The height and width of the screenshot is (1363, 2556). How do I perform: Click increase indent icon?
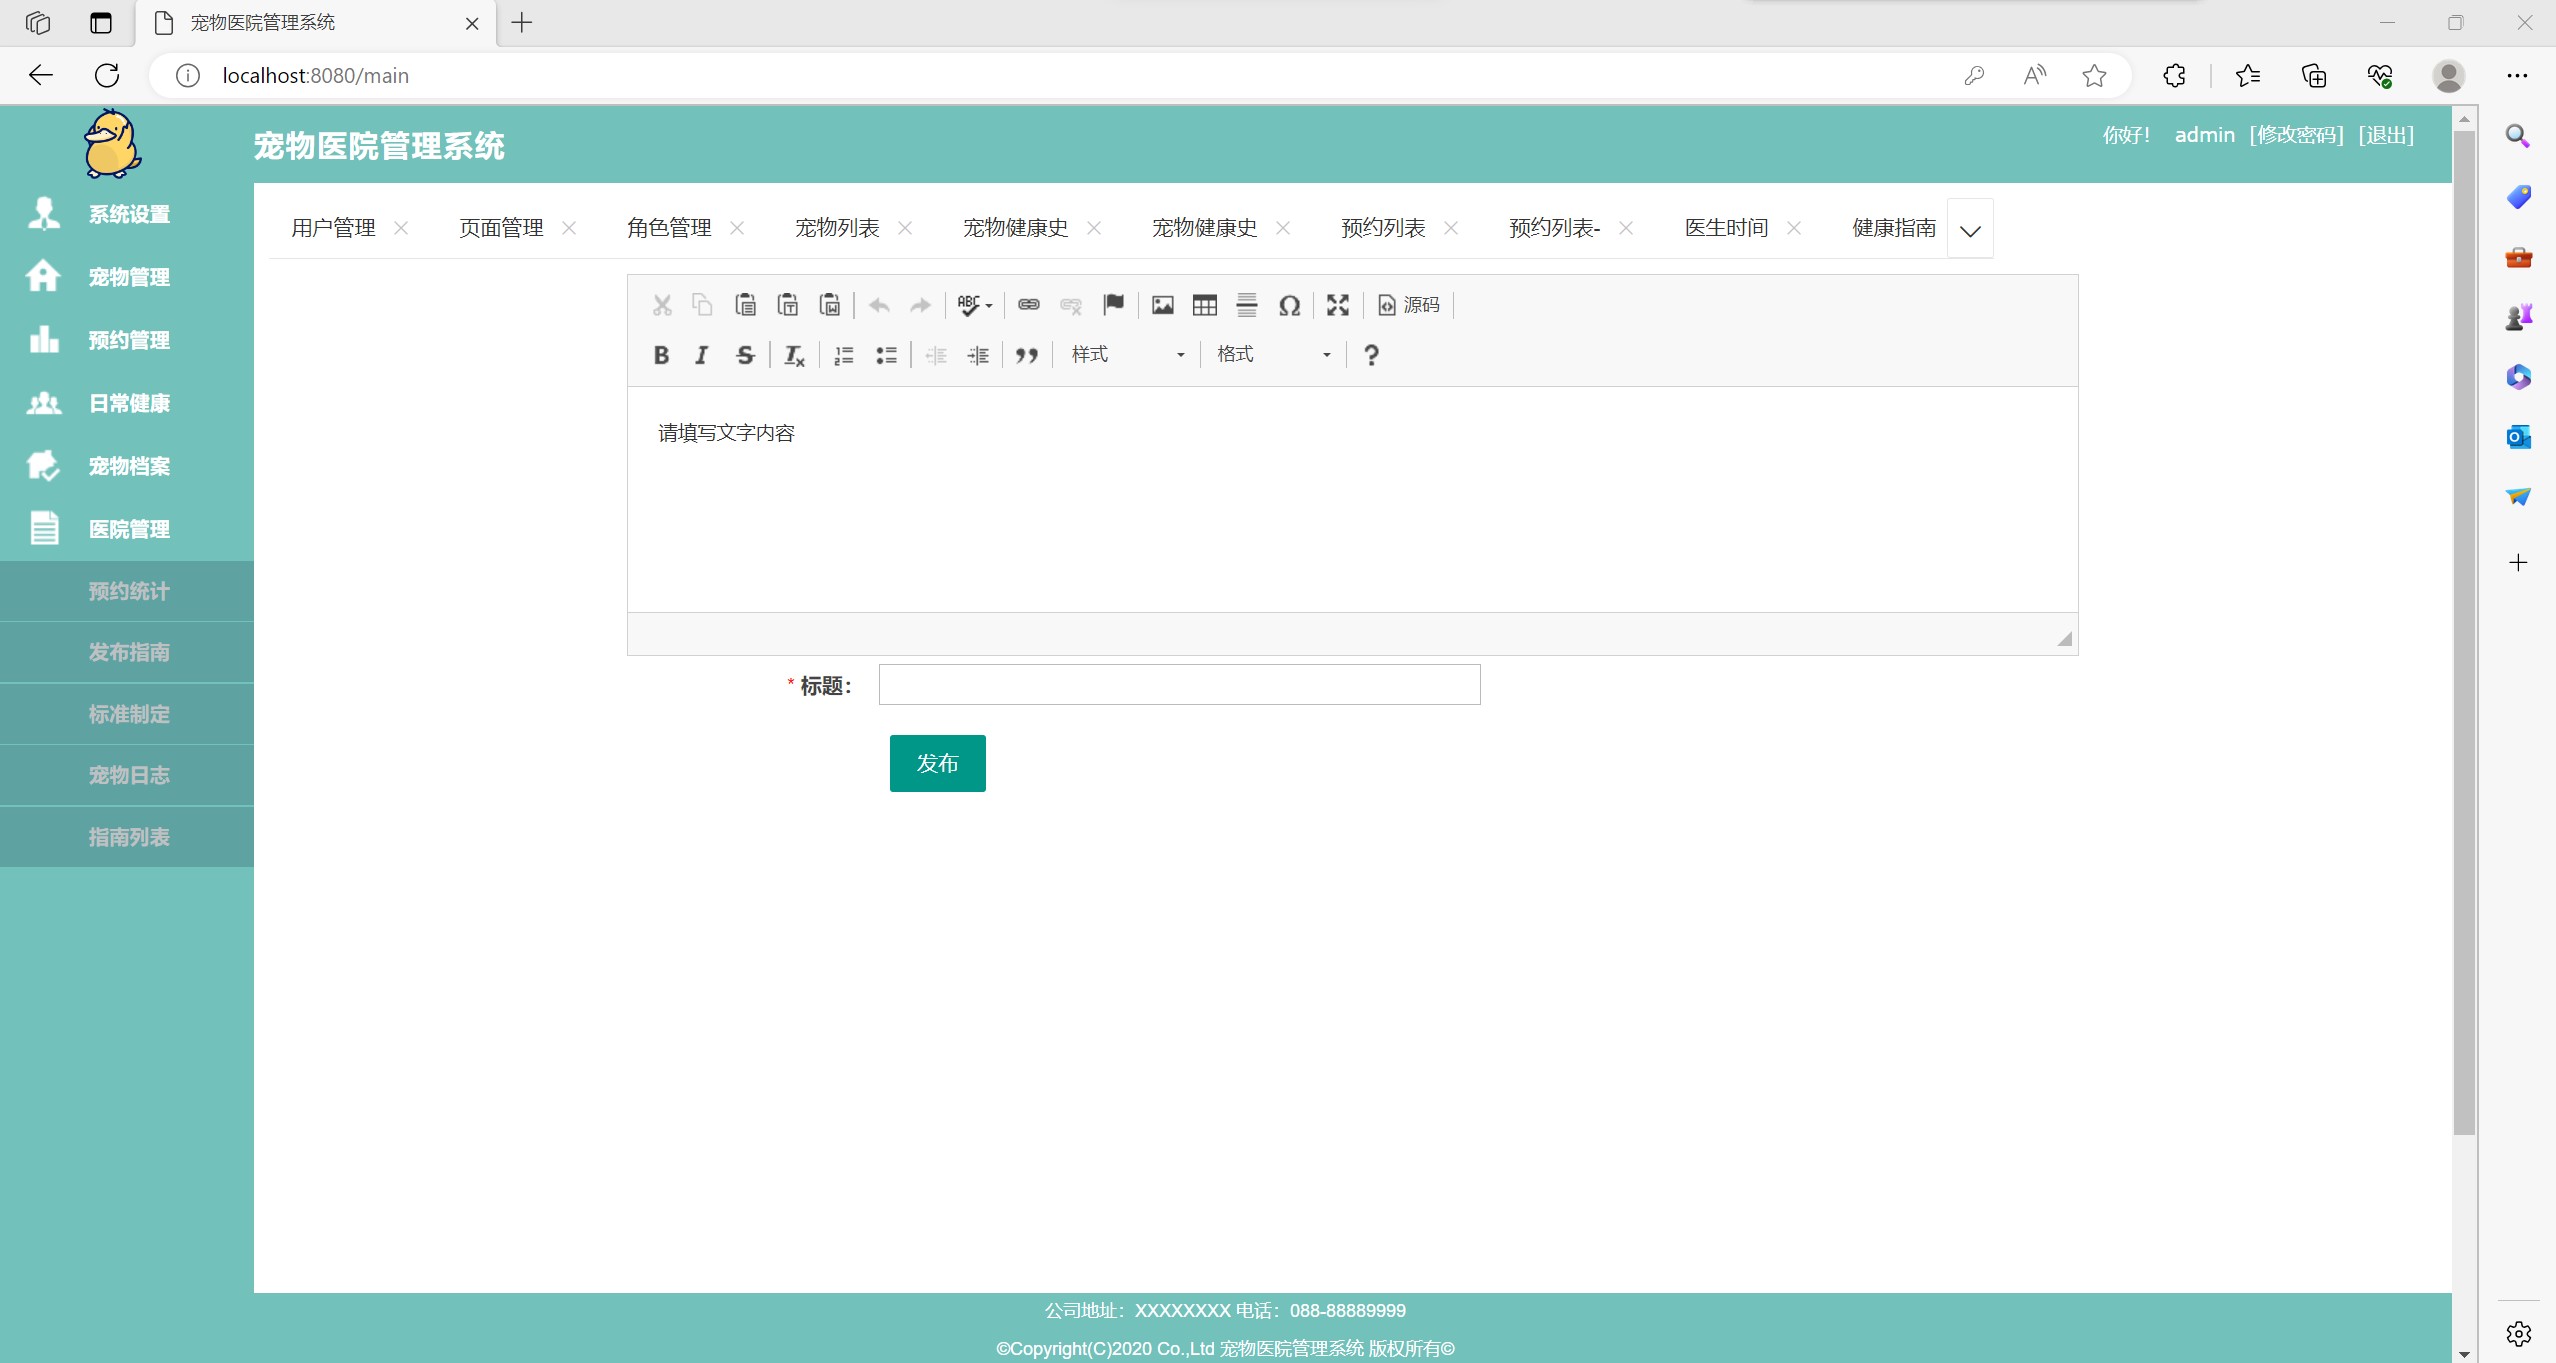(x=978, y=355)
